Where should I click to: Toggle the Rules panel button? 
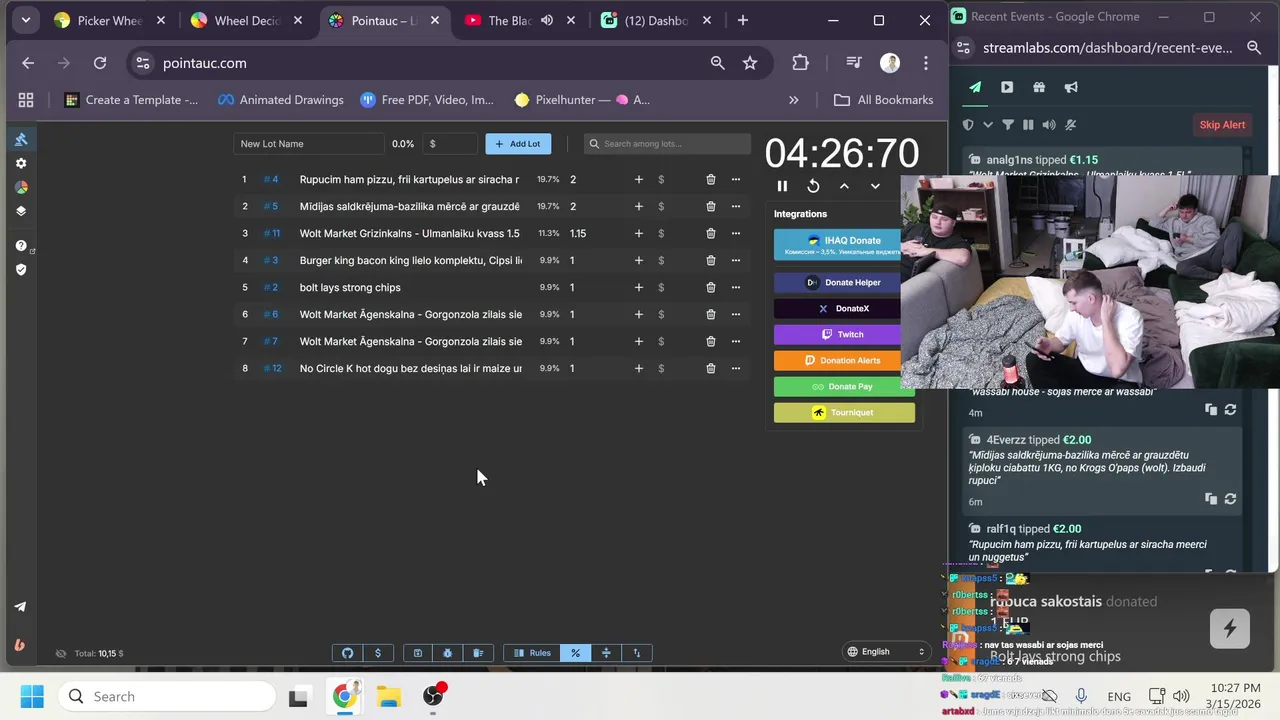coord(532,653)
